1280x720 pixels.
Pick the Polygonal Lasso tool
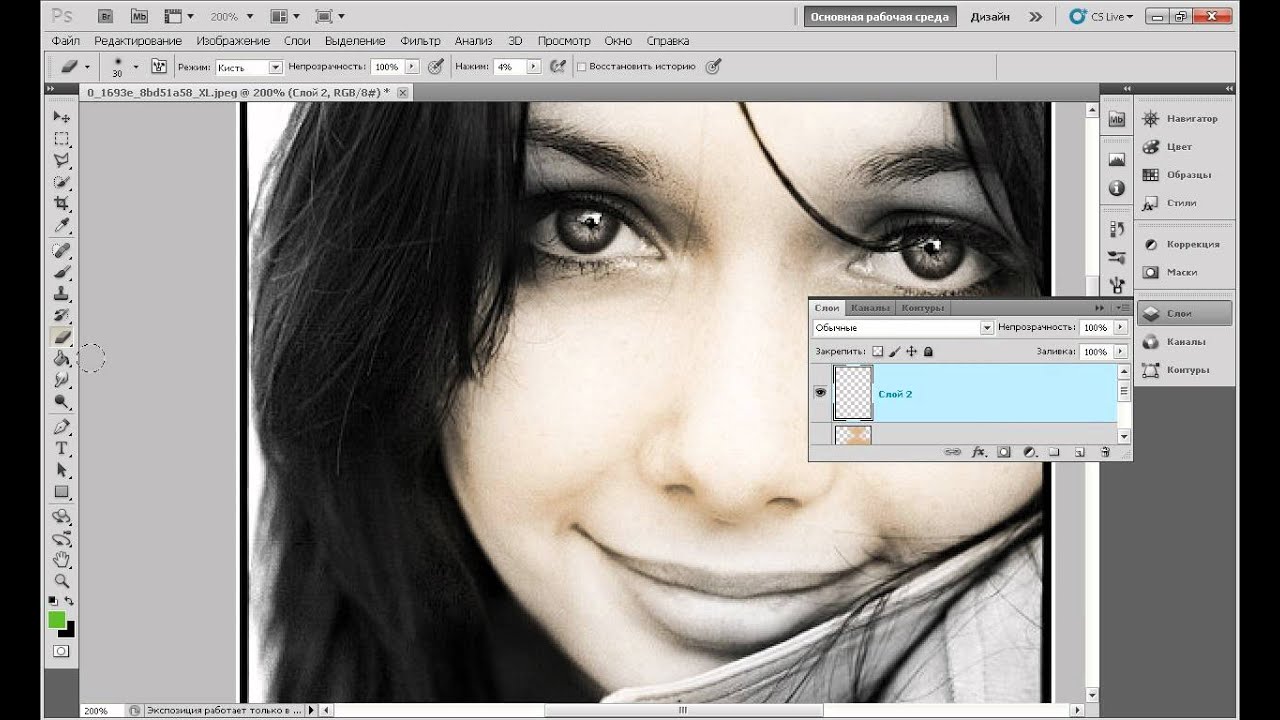[x=62, y=161]
